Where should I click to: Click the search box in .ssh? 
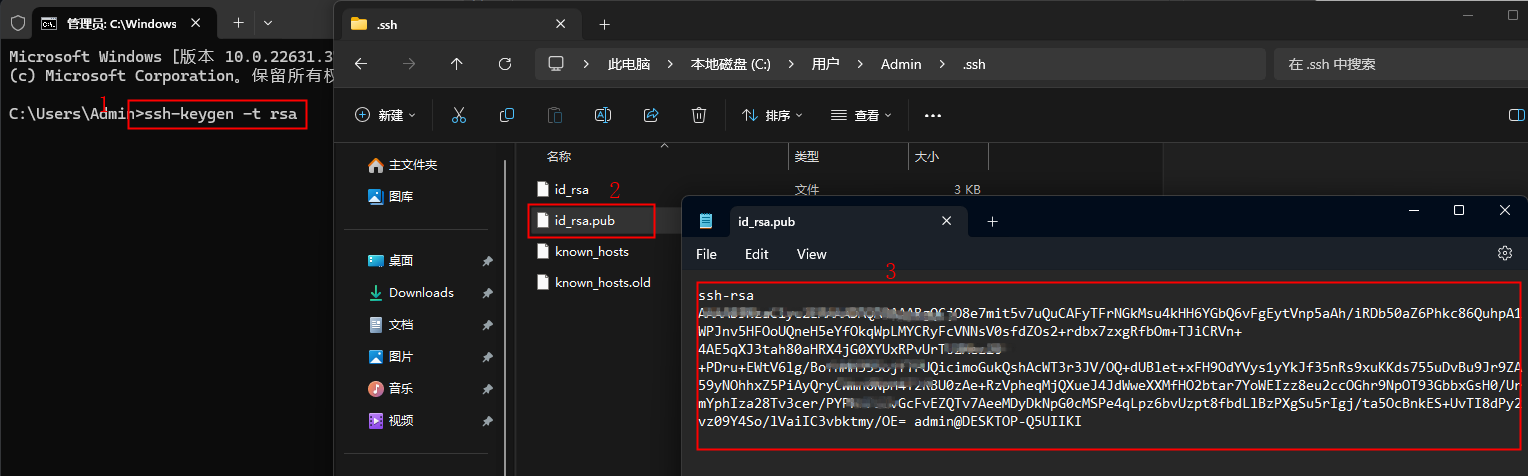pyautogui.click(x=1390, y=64)
